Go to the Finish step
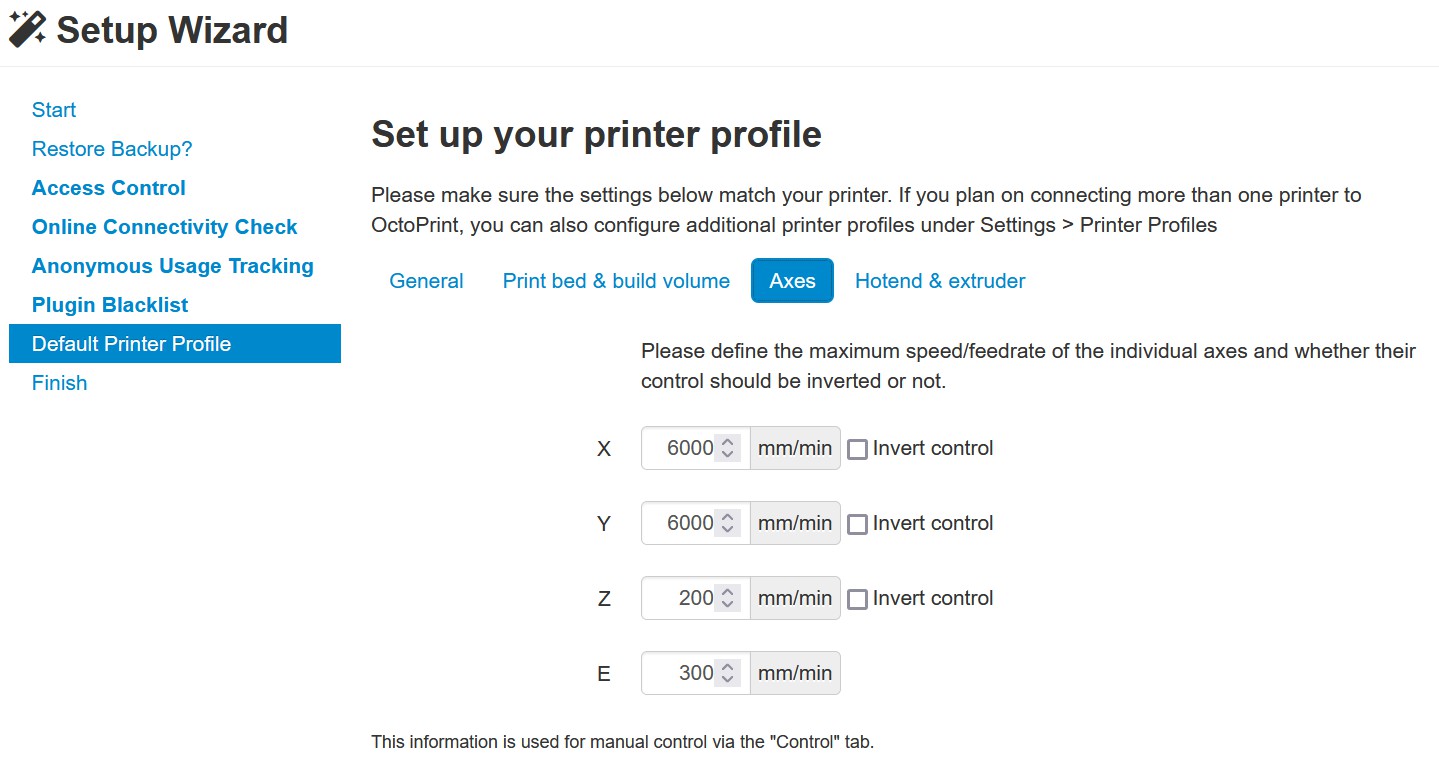 (x=59, y=383)
